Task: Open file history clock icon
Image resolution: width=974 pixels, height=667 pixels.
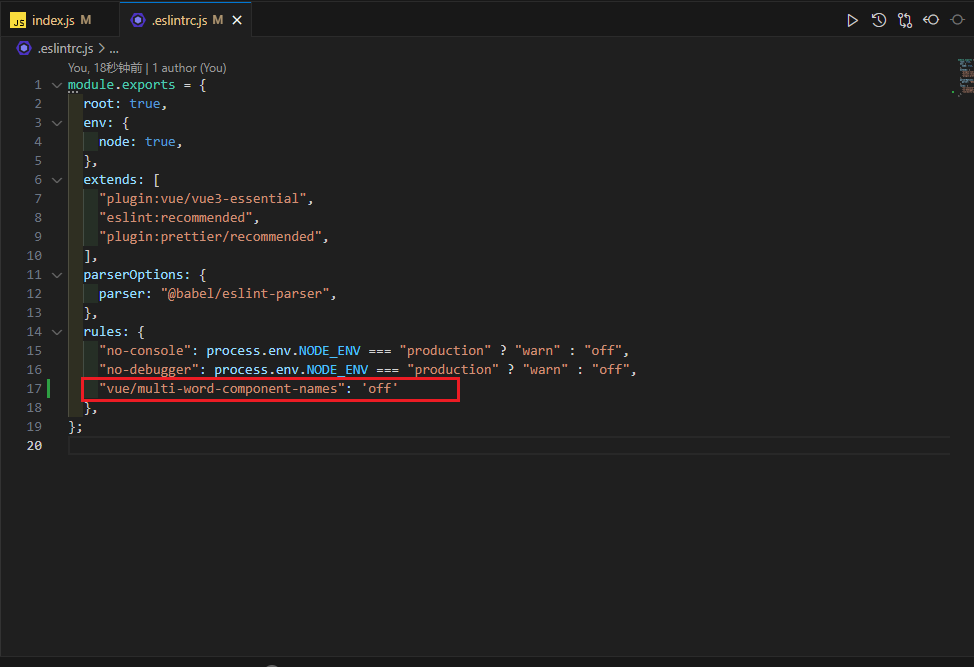Action: 878,20
